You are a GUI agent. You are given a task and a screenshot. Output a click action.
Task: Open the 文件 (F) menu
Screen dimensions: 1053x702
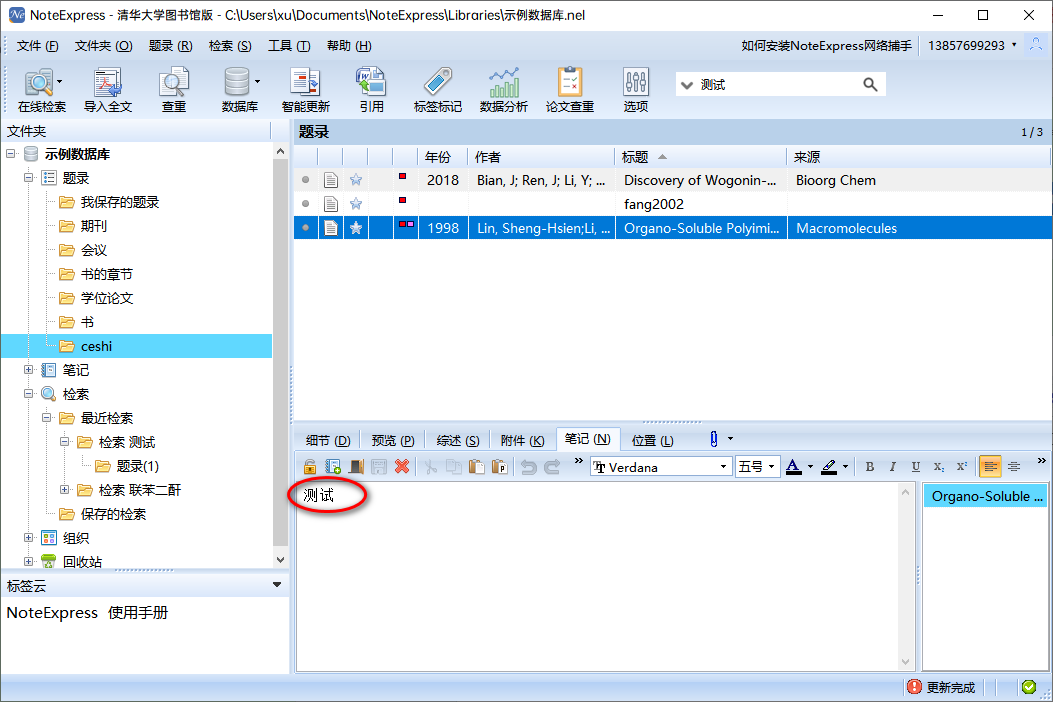pyautogui.click(x=38, y=46)
